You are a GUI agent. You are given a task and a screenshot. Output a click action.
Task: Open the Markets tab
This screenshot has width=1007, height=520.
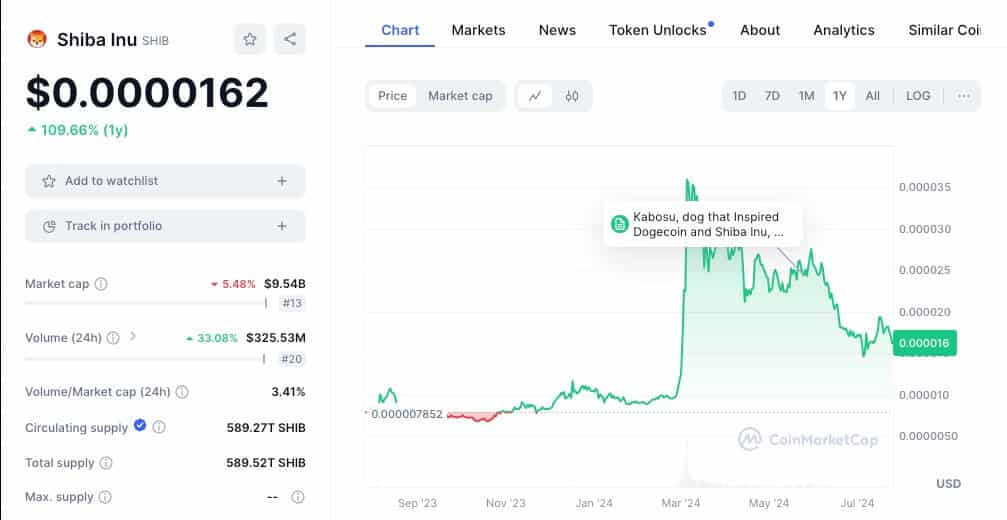[x=478, y=30]
